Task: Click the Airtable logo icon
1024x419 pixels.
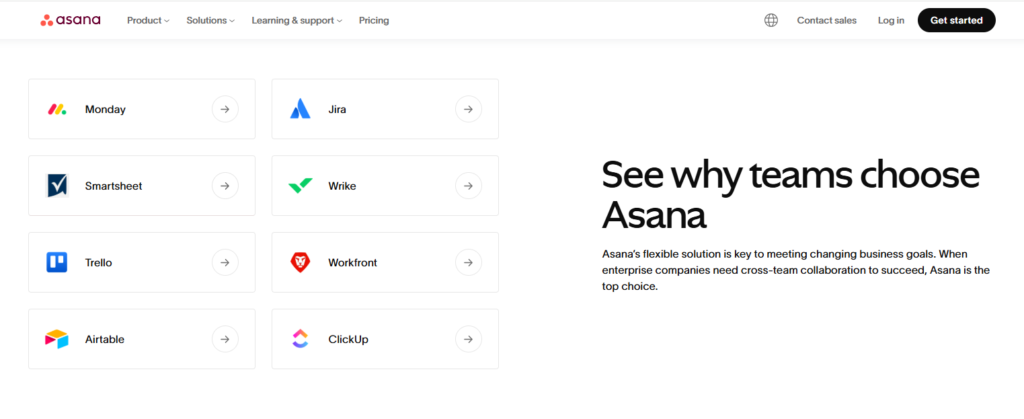Action: pyautogui.click(x=57, y=339)
